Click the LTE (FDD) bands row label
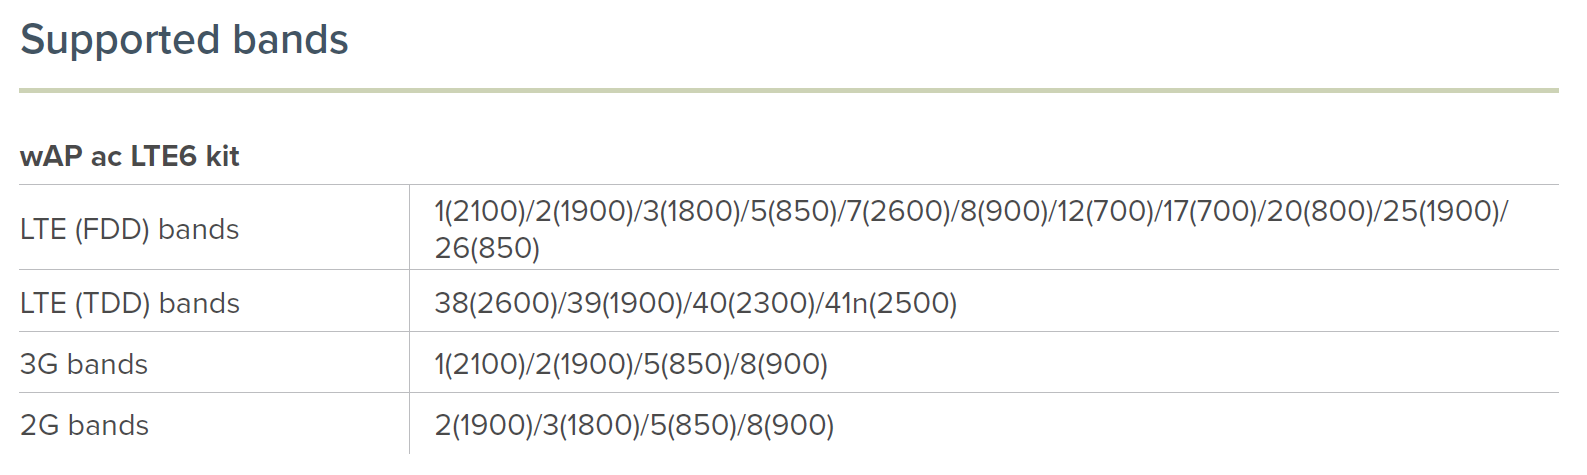 pos(130,229)
